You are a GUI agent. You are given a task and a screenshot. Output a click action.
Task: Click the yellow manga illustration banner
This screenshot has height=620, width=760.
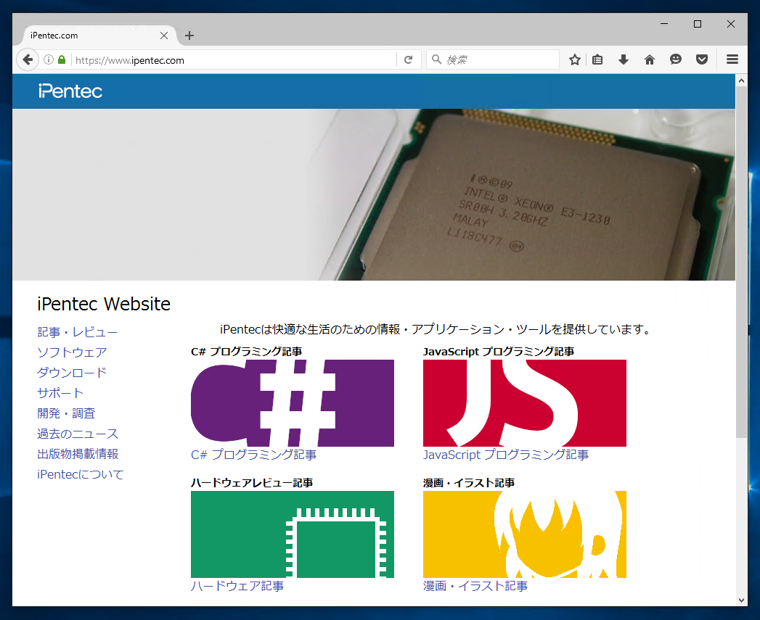(524, 534)
